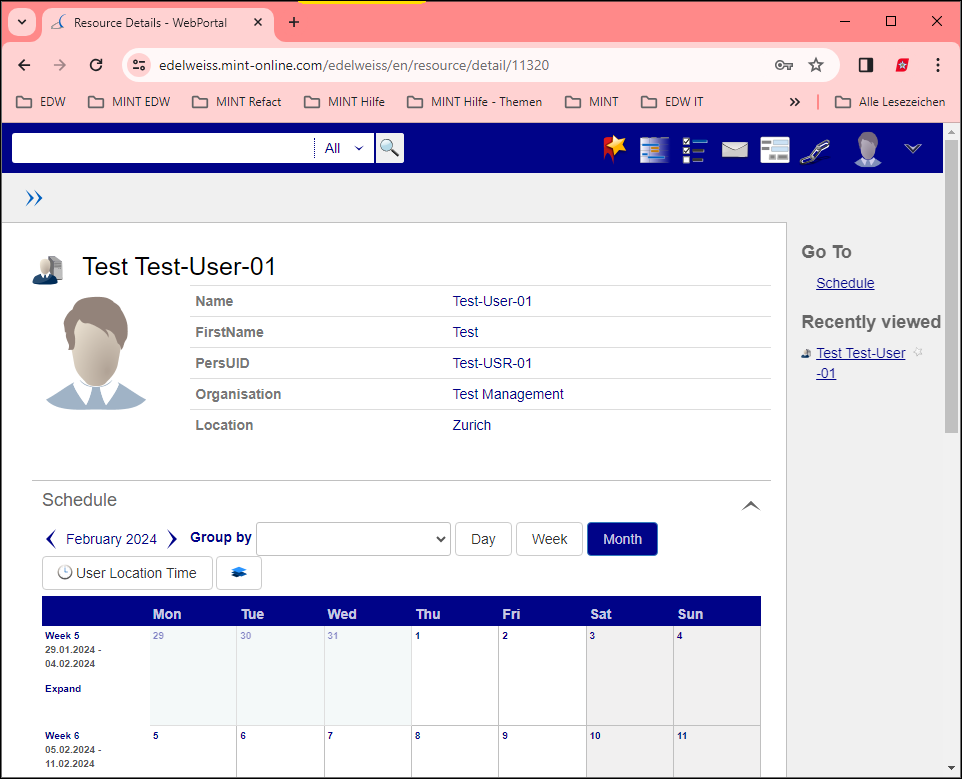Open the envelope messages icon
The image size is (962, 779).
(734, 149)
